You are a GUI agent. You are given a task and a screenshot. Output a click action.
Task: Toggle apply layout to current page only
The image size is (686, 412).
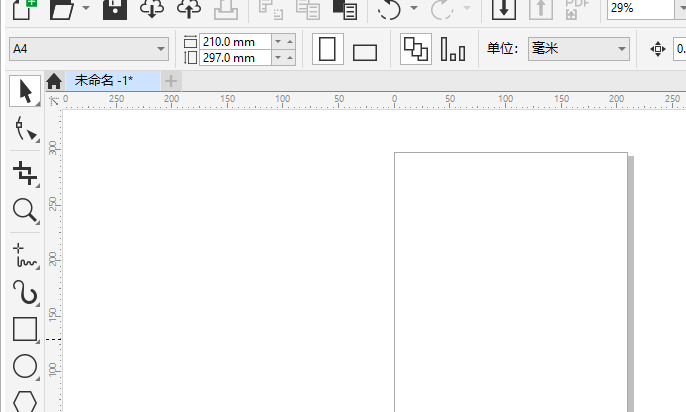click(453, 49)
